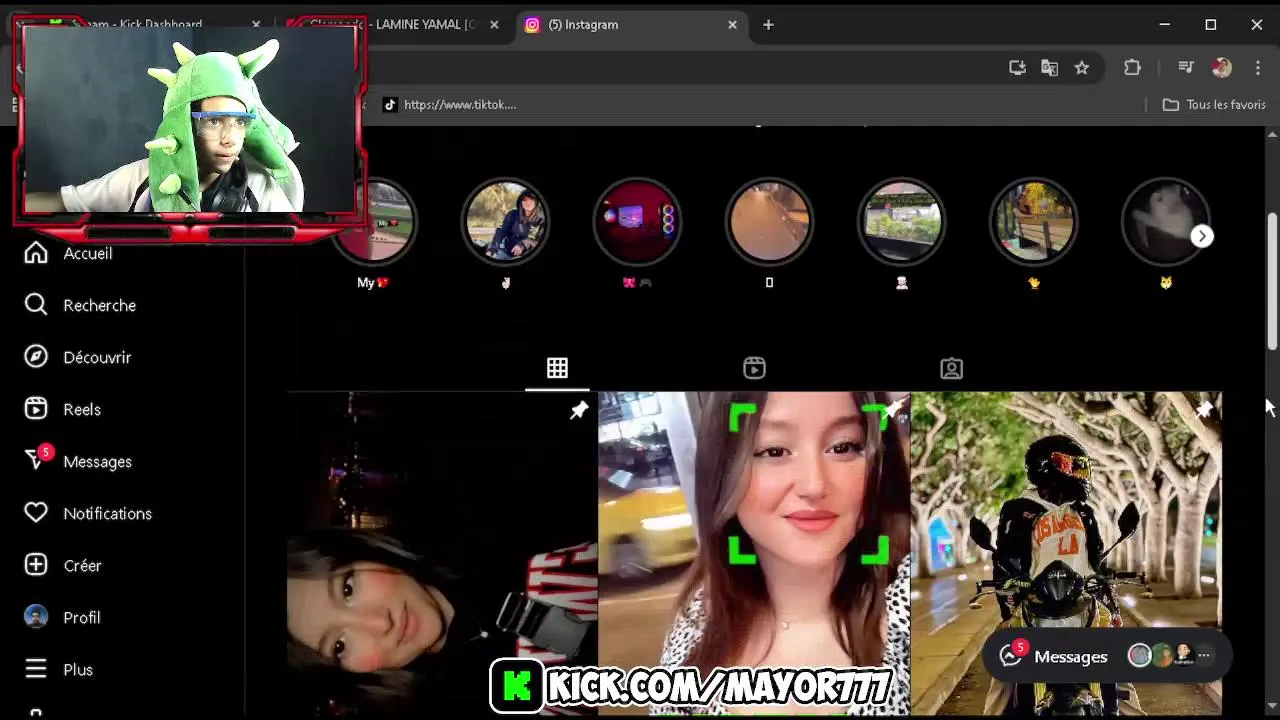Open the 'My' story highlight
This screenshot has width=1280, height=720.
coord(374,222)
